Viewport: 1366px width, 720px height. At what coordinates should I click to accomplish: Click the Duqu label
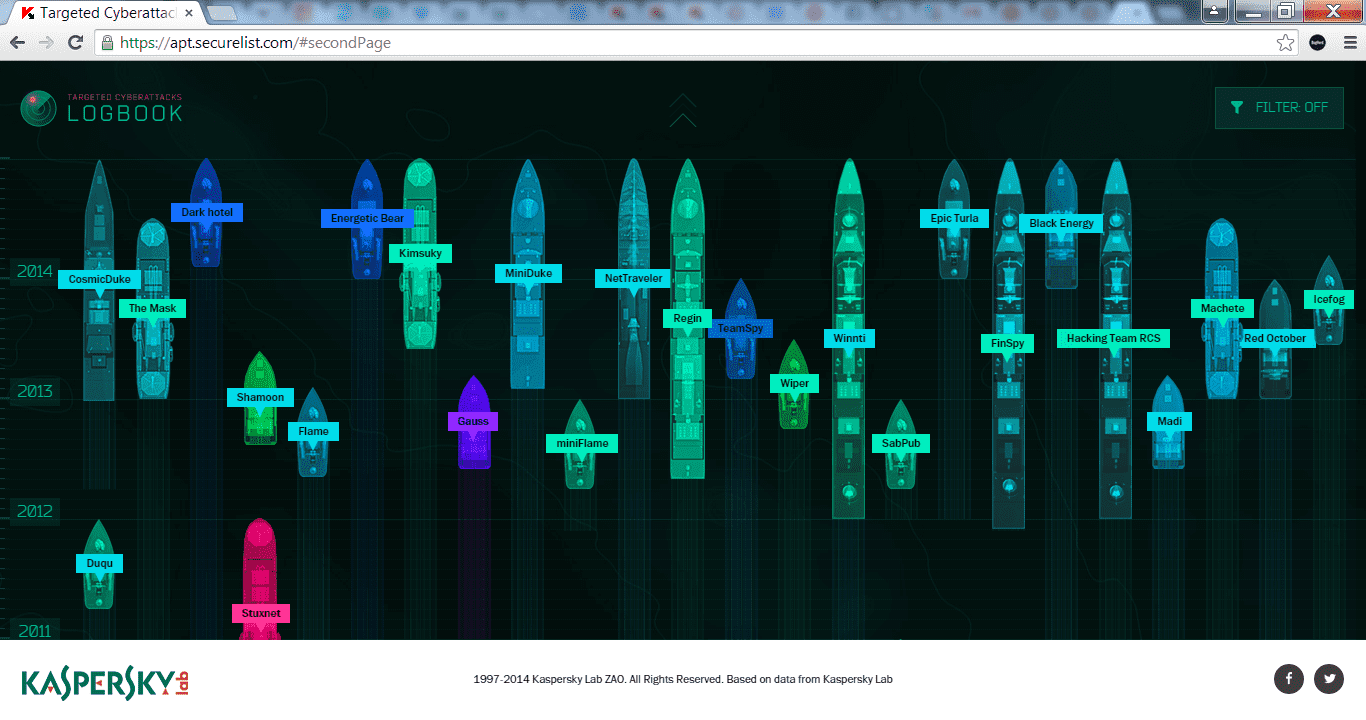[x=99, y=563]
